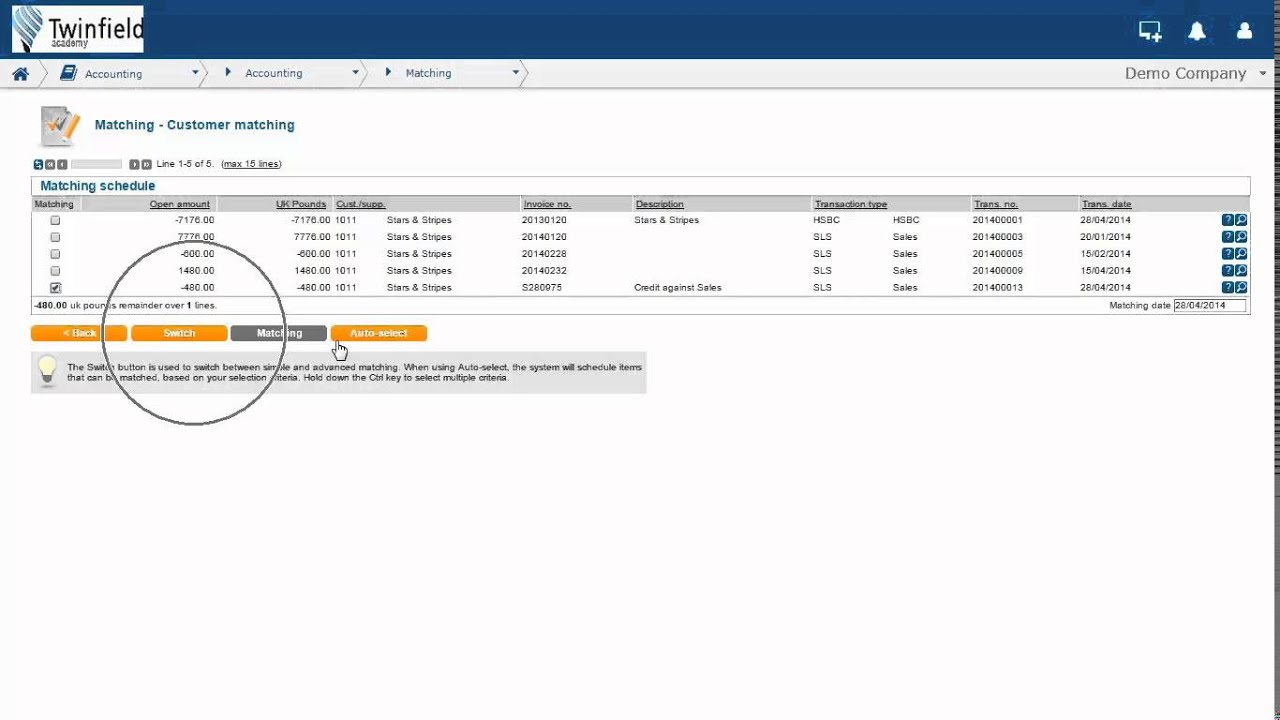Image resolution: width=1280 pixels, height=720 pixels.
Task: Open the Demo Company dropdown
Action: click(x=1195, y=73)
